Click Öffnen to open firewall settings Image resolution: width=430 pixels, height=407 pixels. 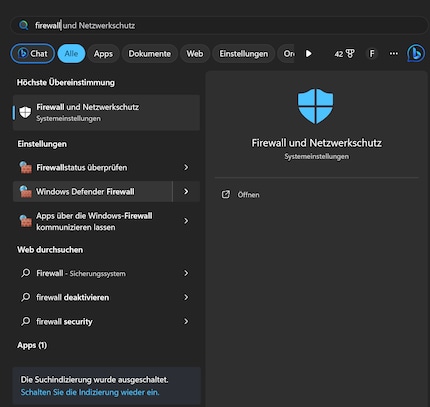click(x=248, y=195)
